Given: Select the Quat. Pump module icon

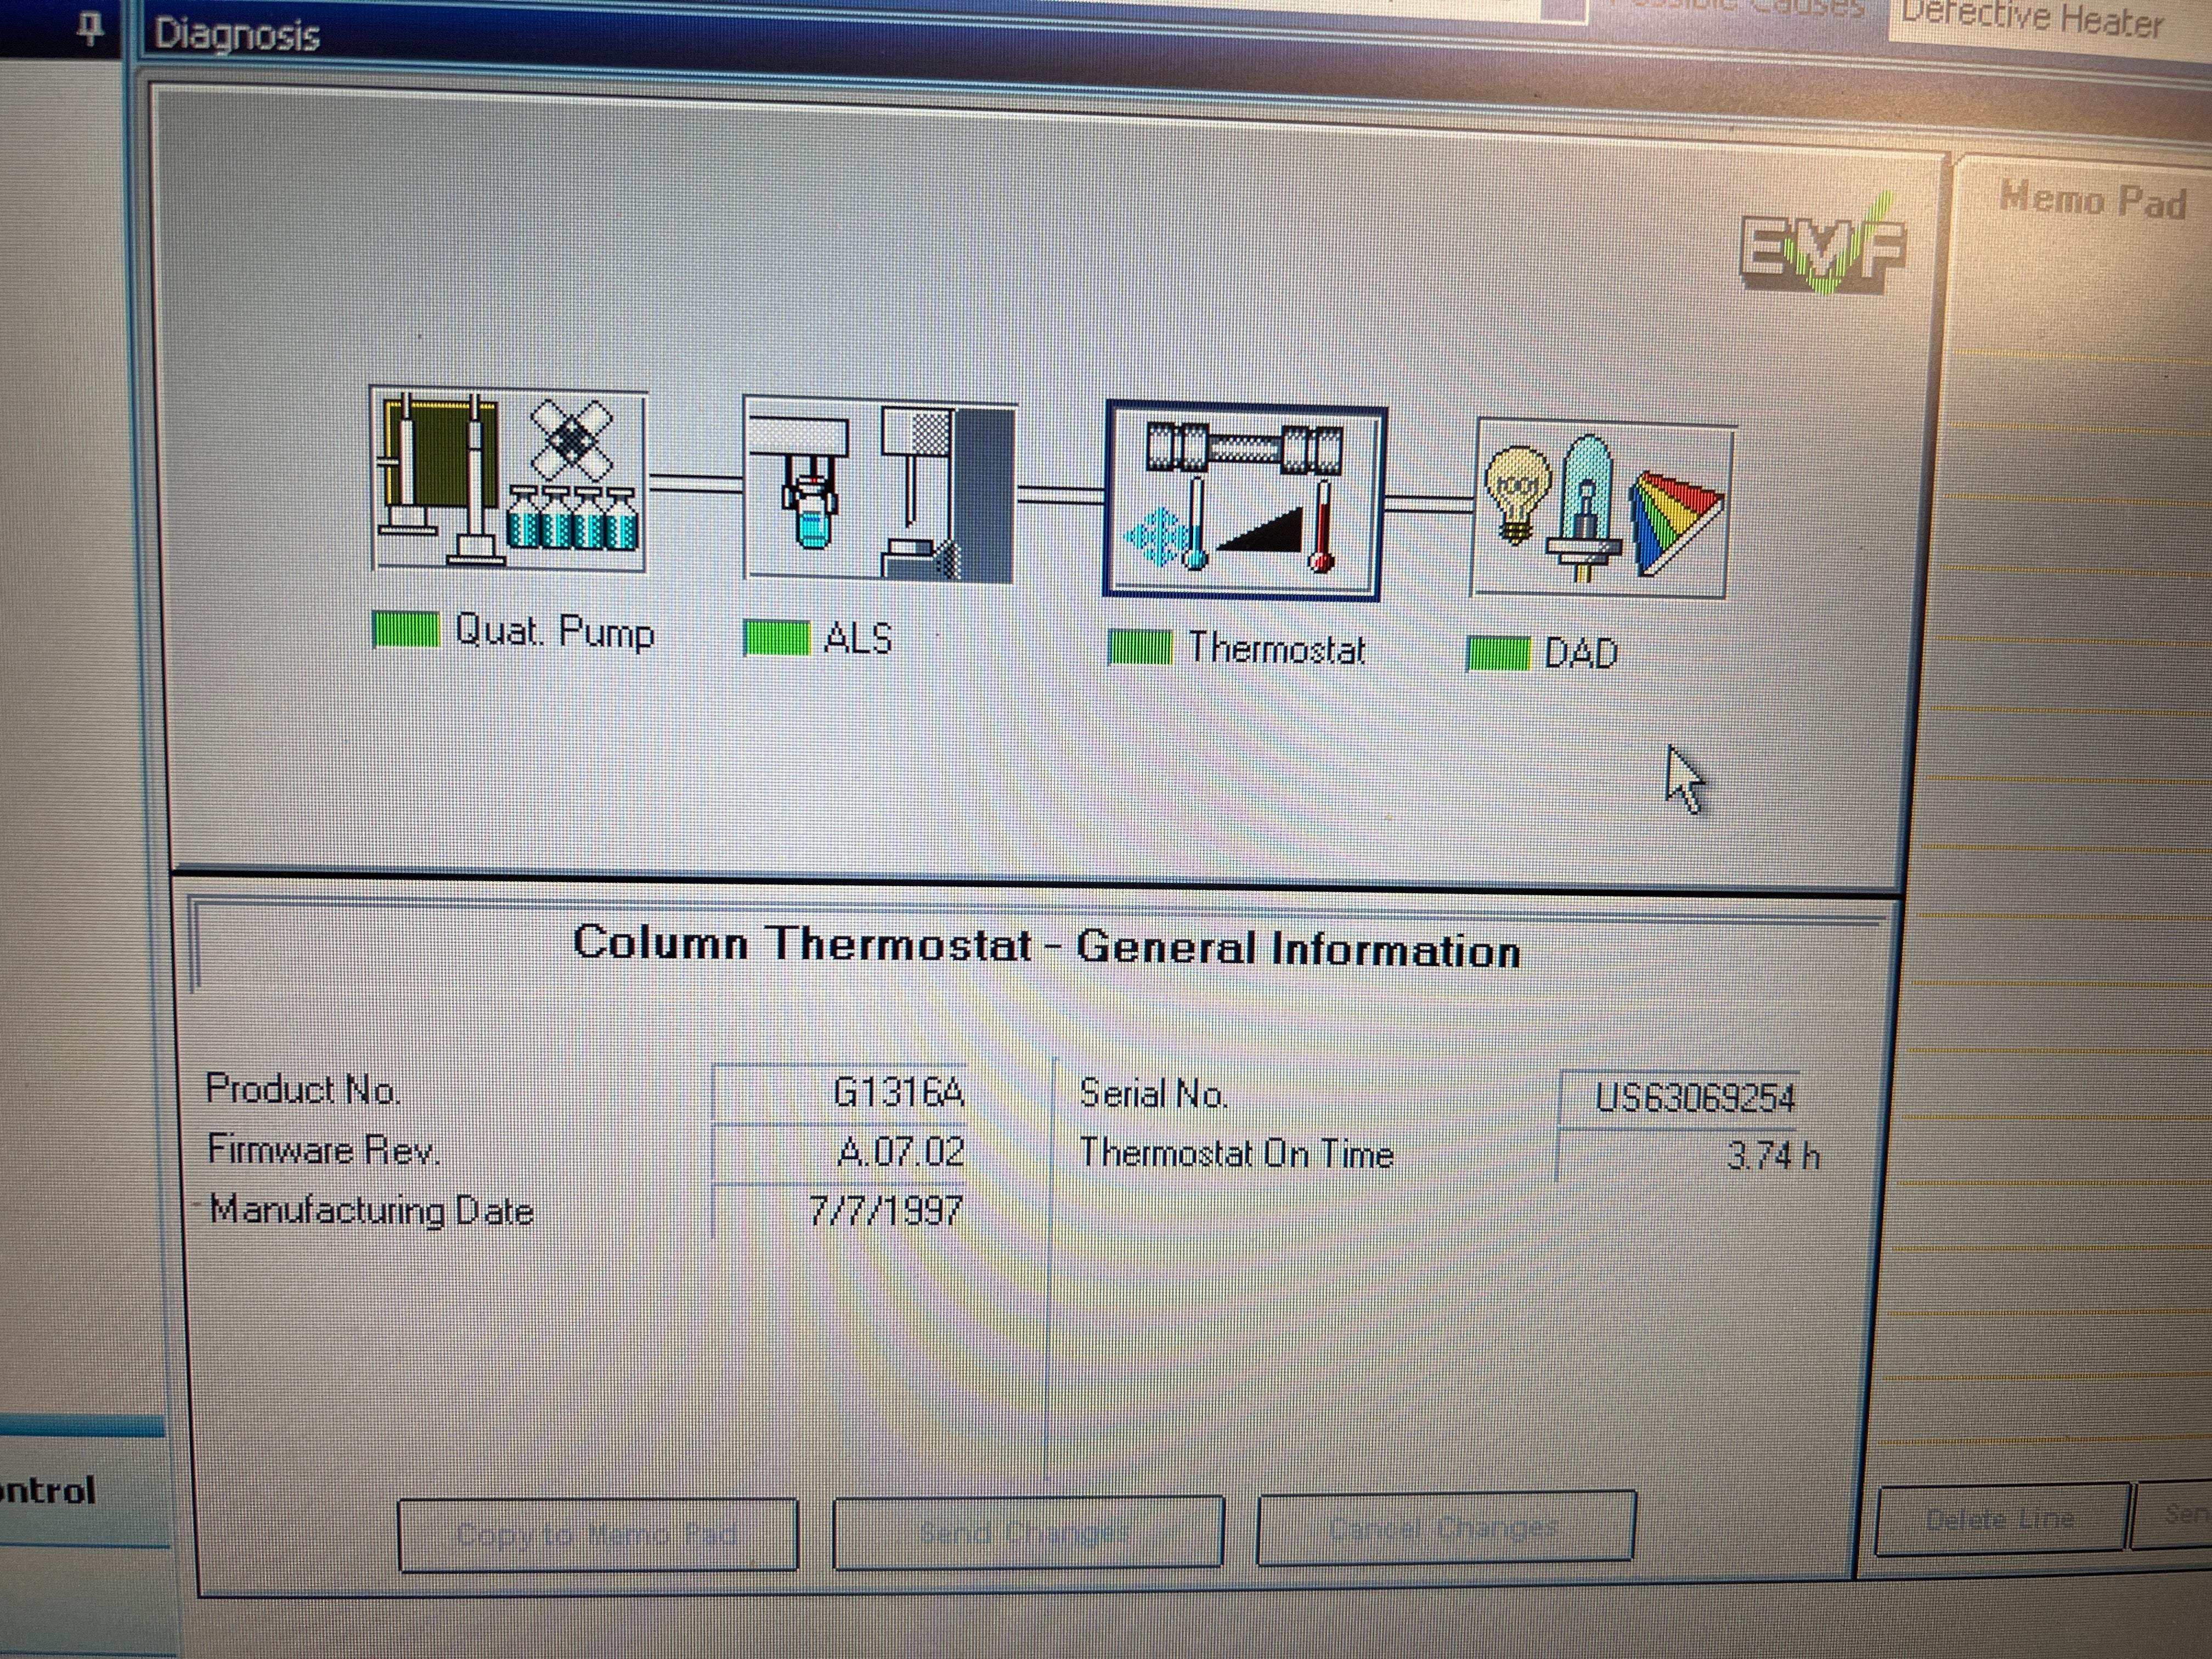Looking at the screenshot, I should tap(509, 480).
